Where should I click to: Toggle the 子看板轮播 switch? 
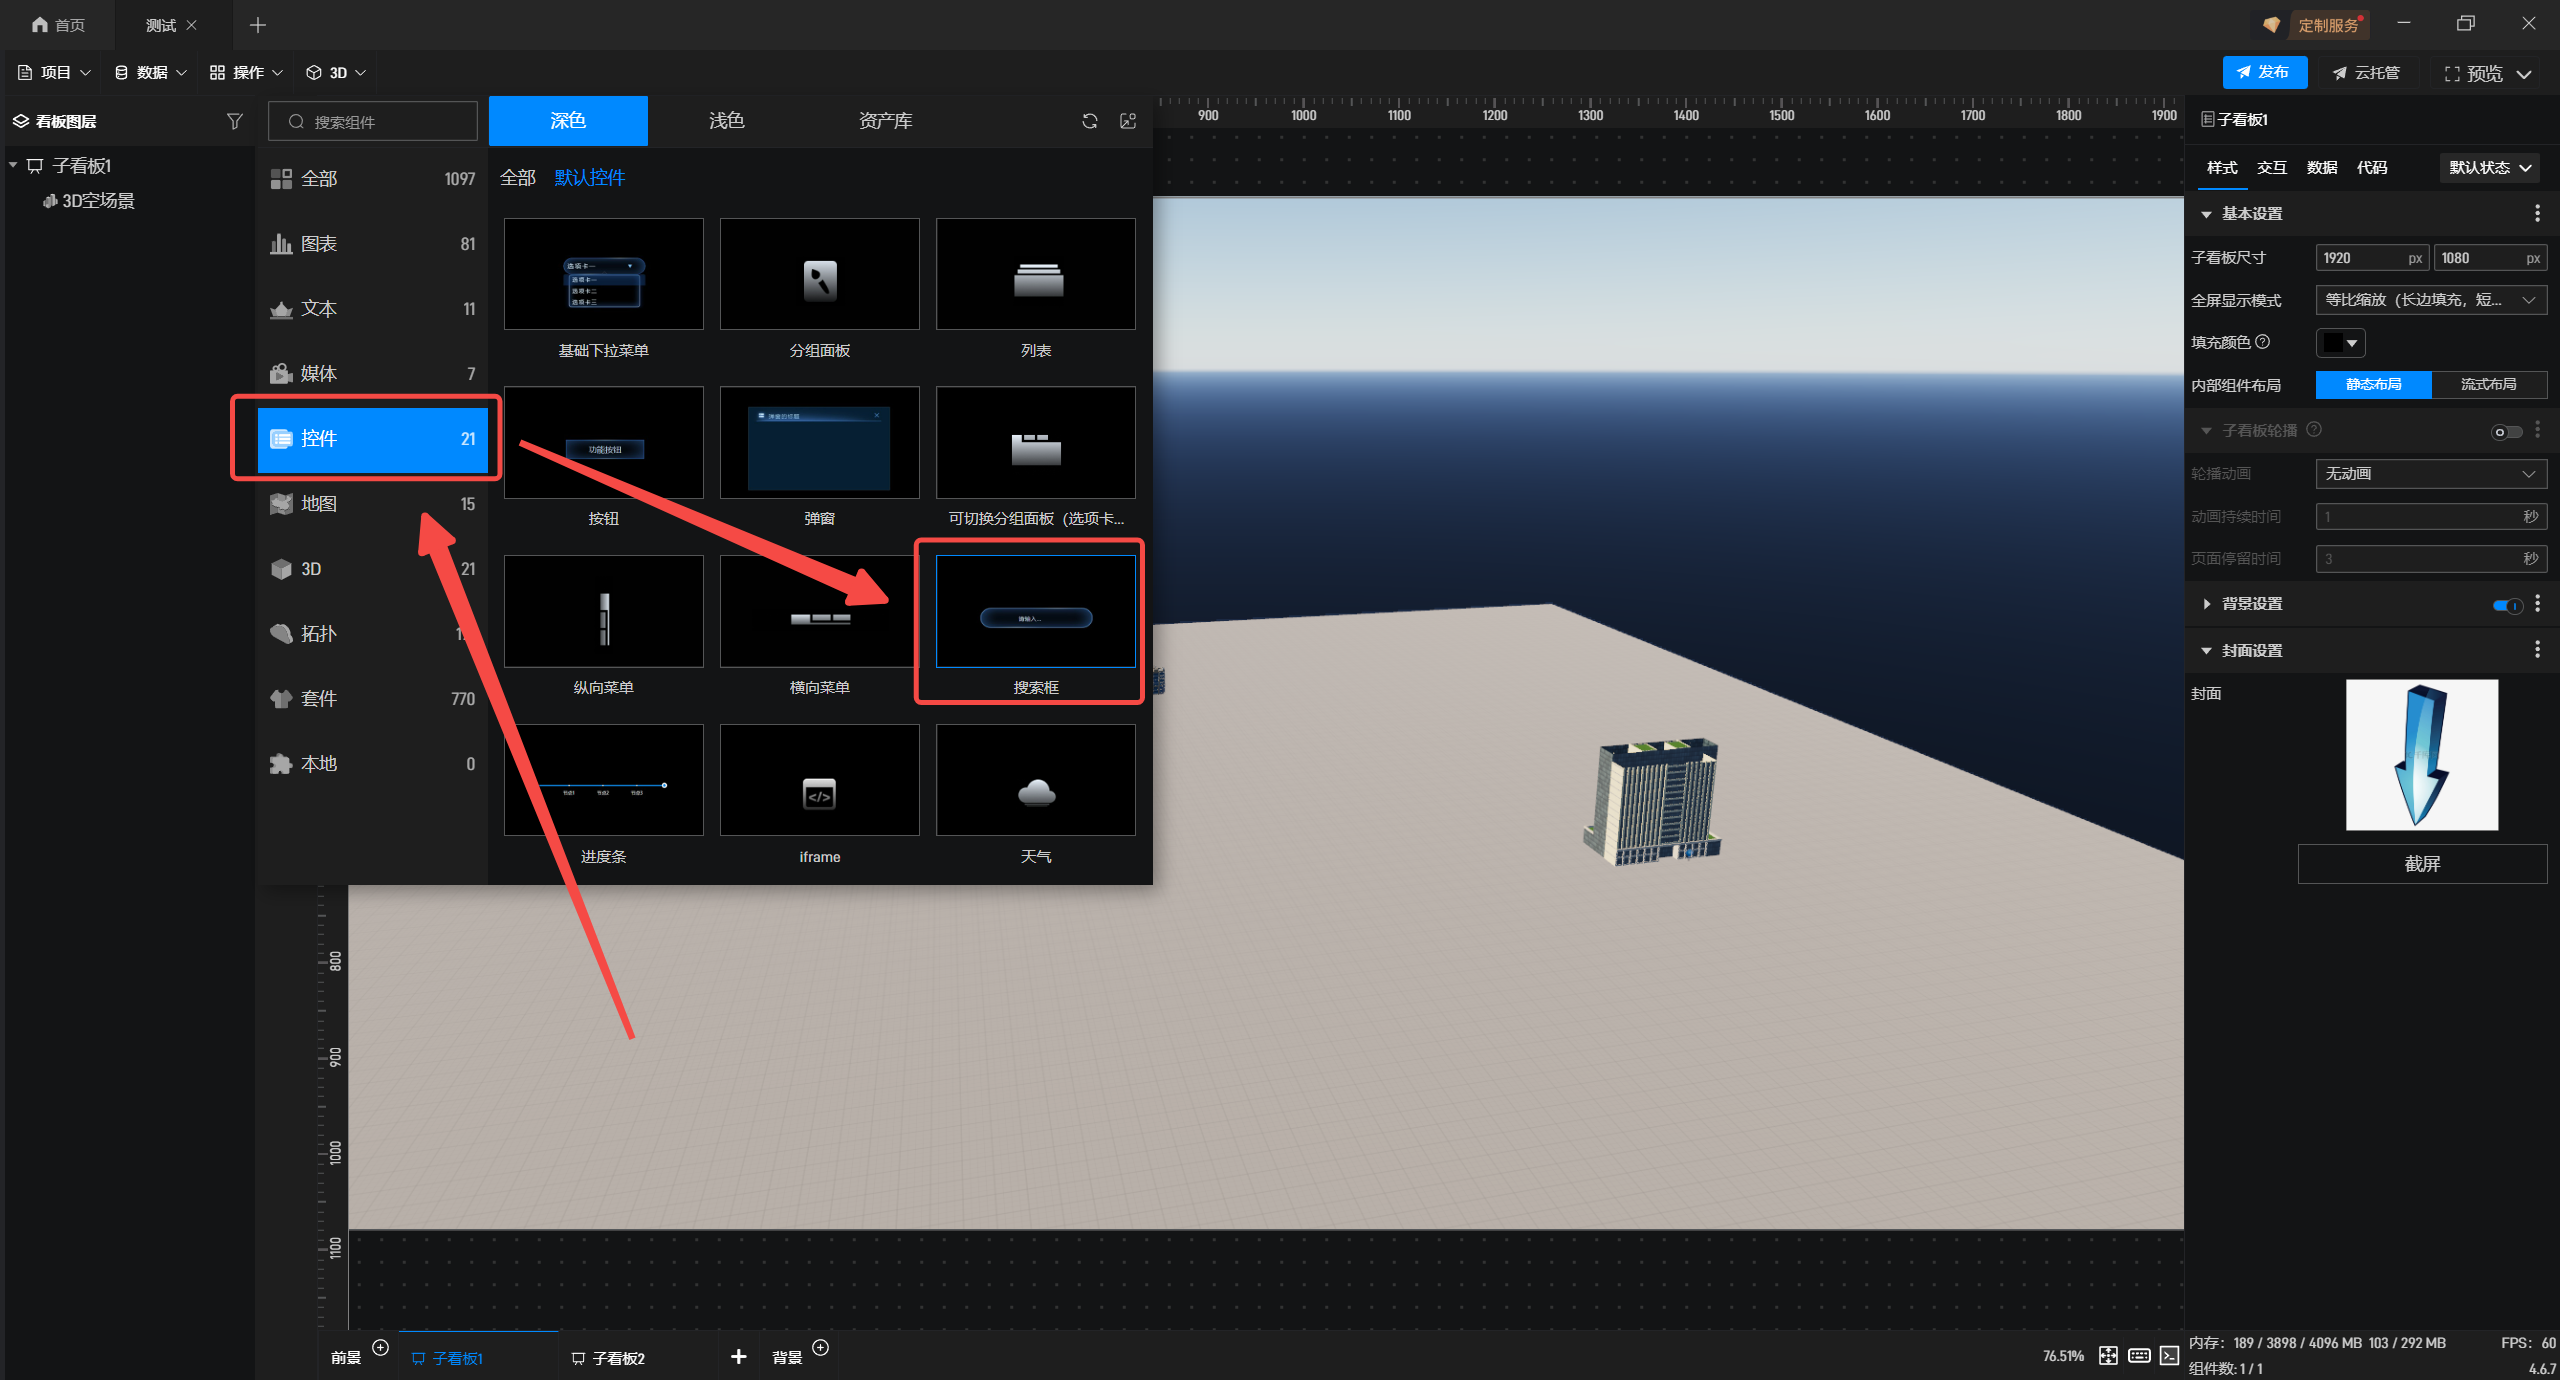(x=2506, y=431)
